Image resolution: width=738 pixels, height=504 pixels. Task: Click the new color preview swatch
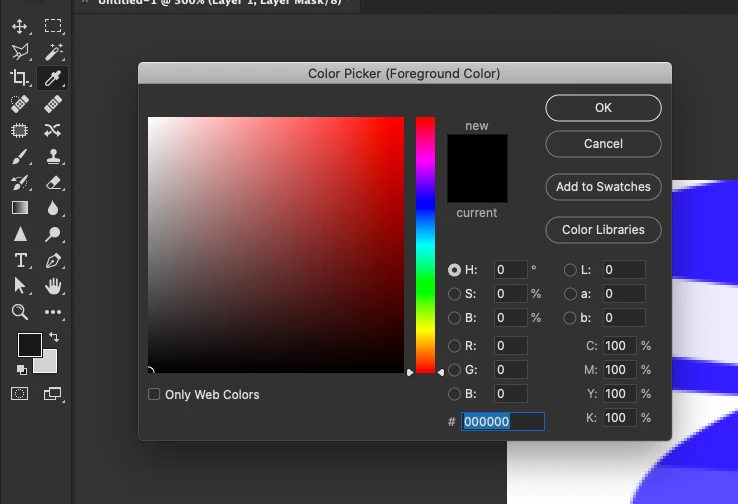coord(477,152)
